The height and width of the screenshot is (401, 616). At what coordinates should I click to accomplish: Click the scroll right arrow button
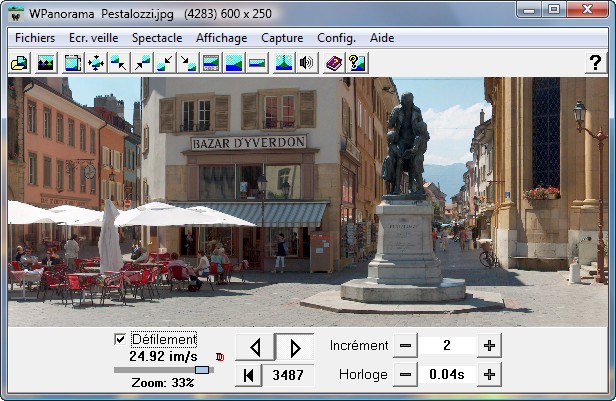point(295,347)
